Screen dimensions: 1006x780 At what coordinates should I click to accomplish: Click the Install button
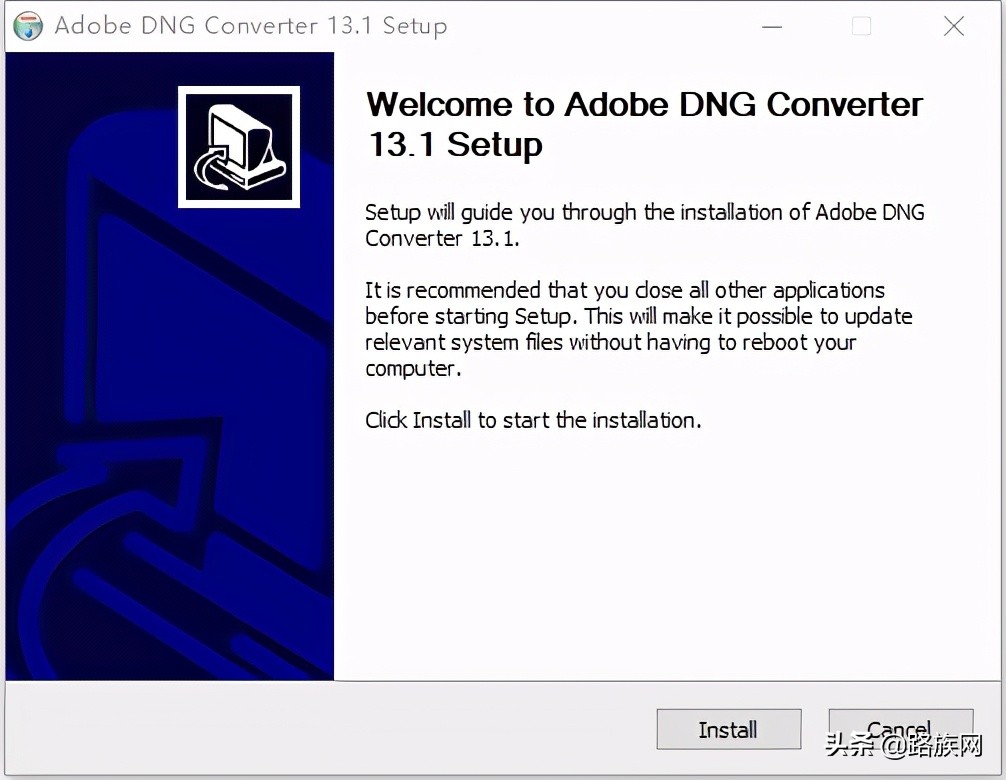(x=728, y=730)
